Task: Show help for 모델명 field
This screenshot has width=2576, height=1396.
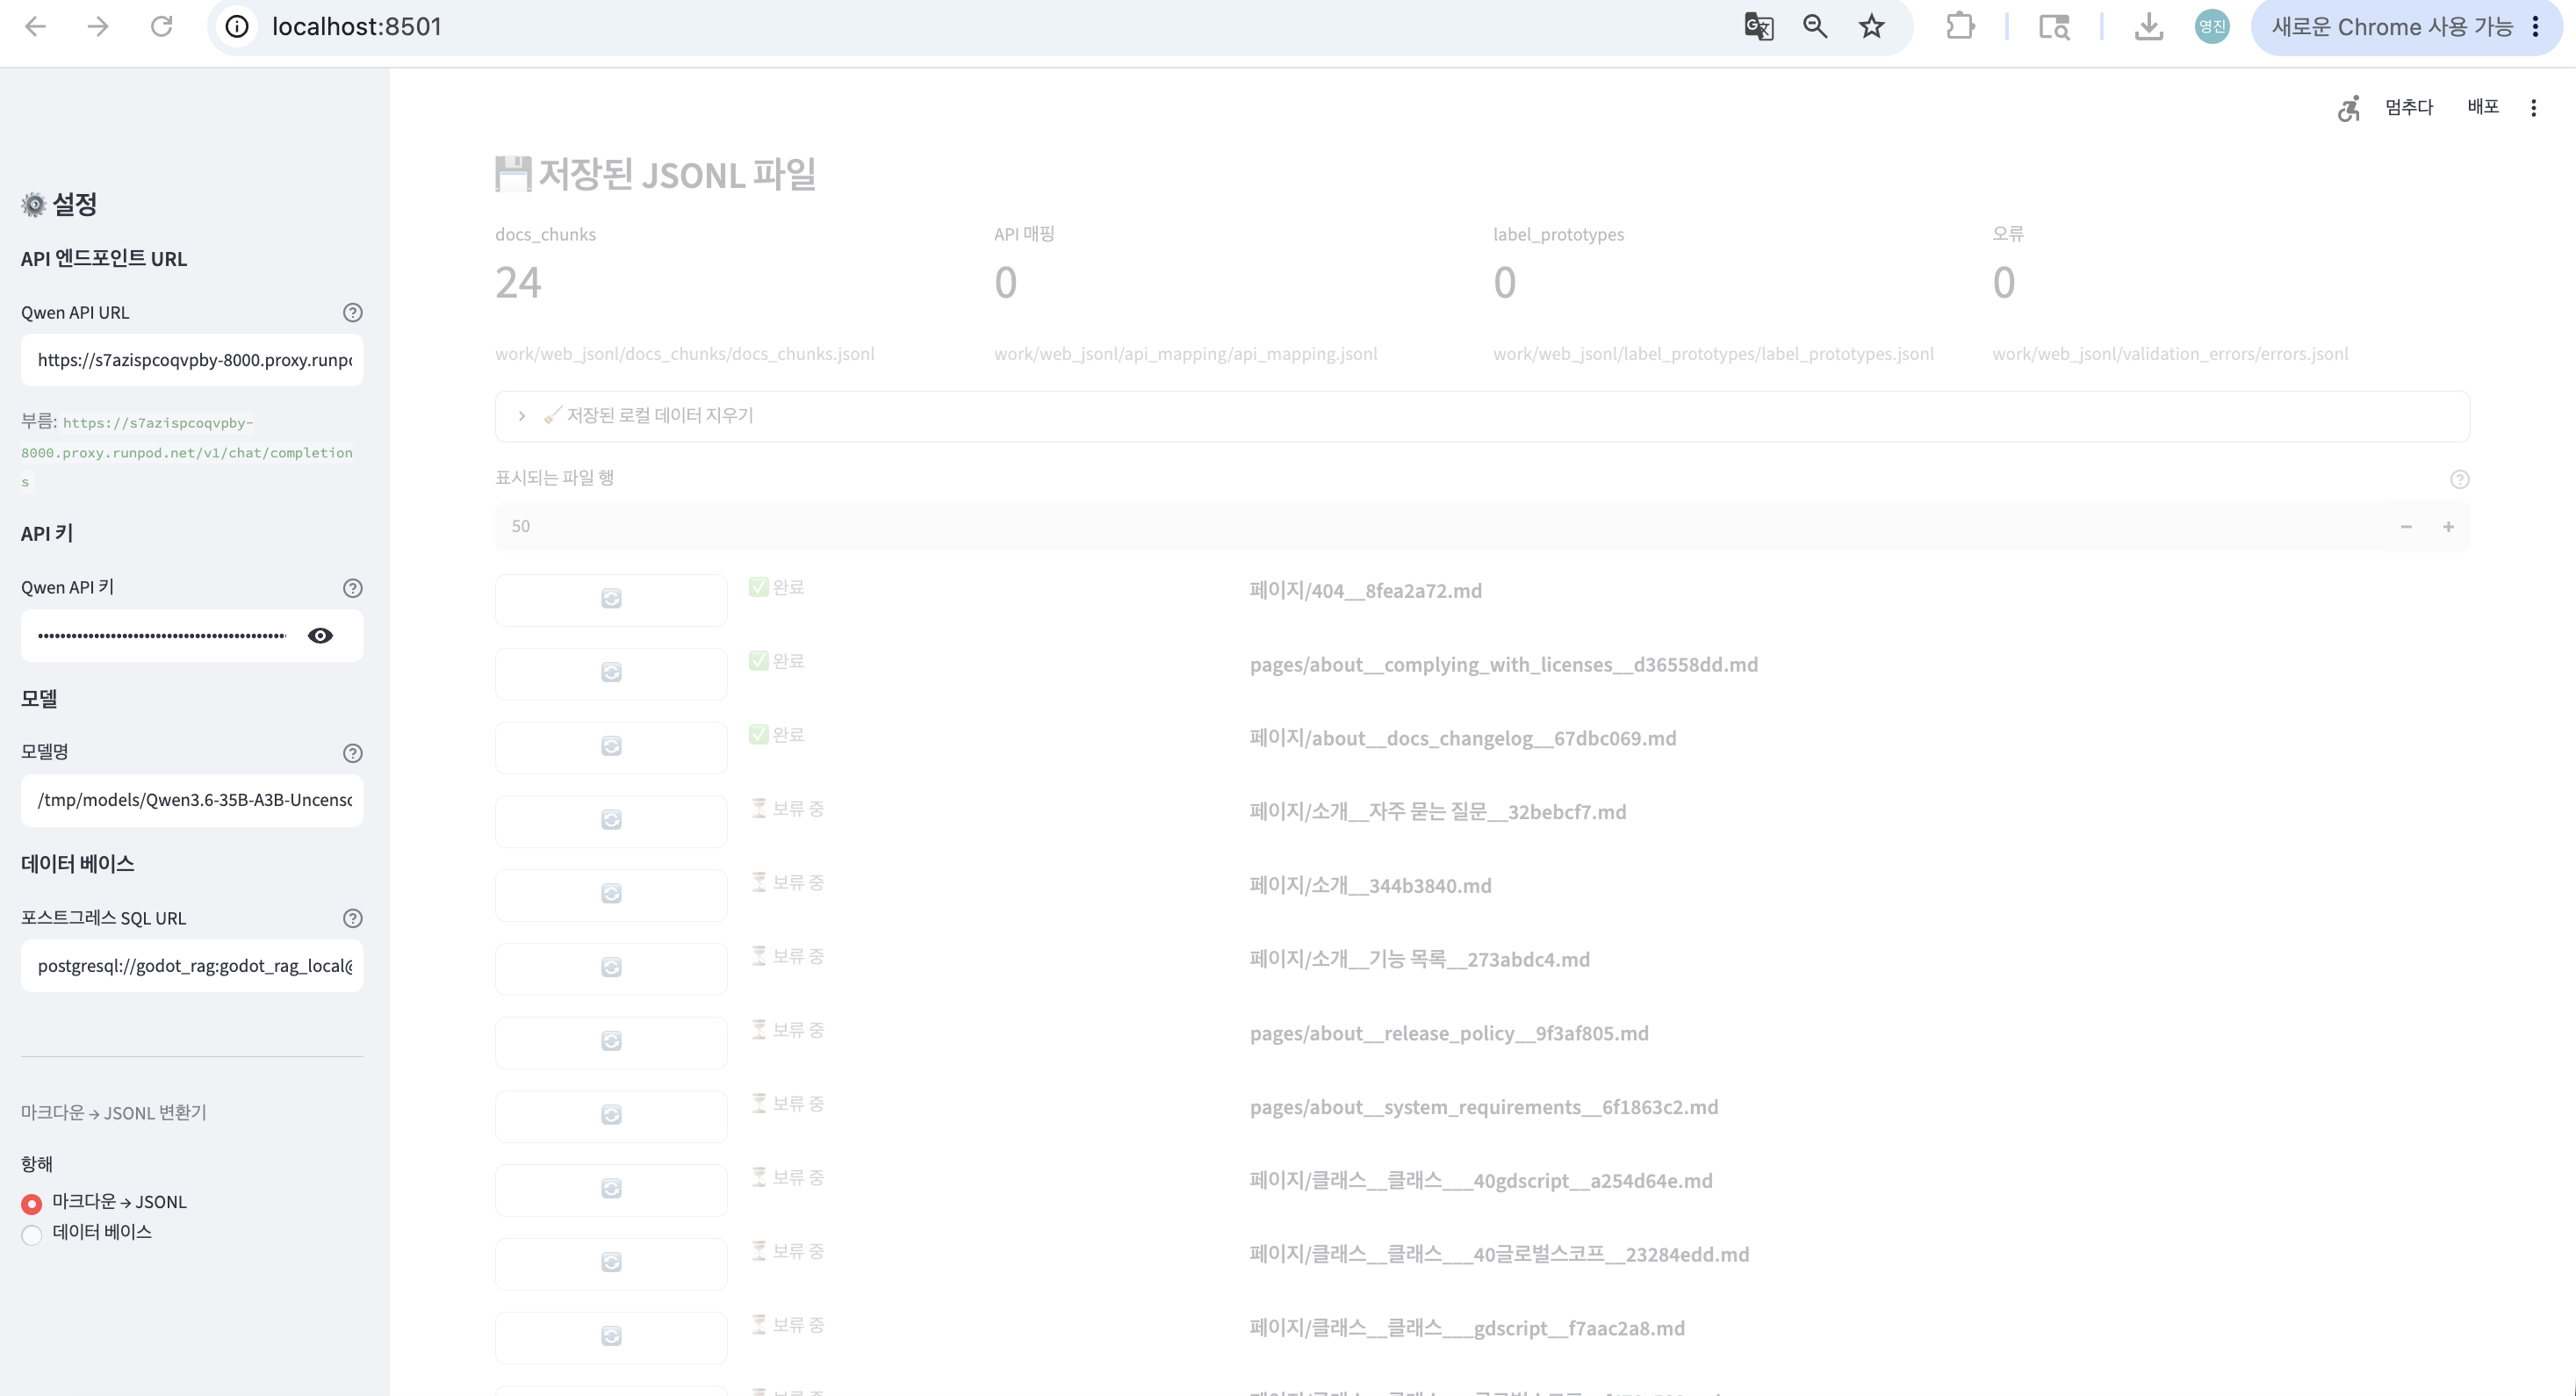Action: tap(352, 753)
